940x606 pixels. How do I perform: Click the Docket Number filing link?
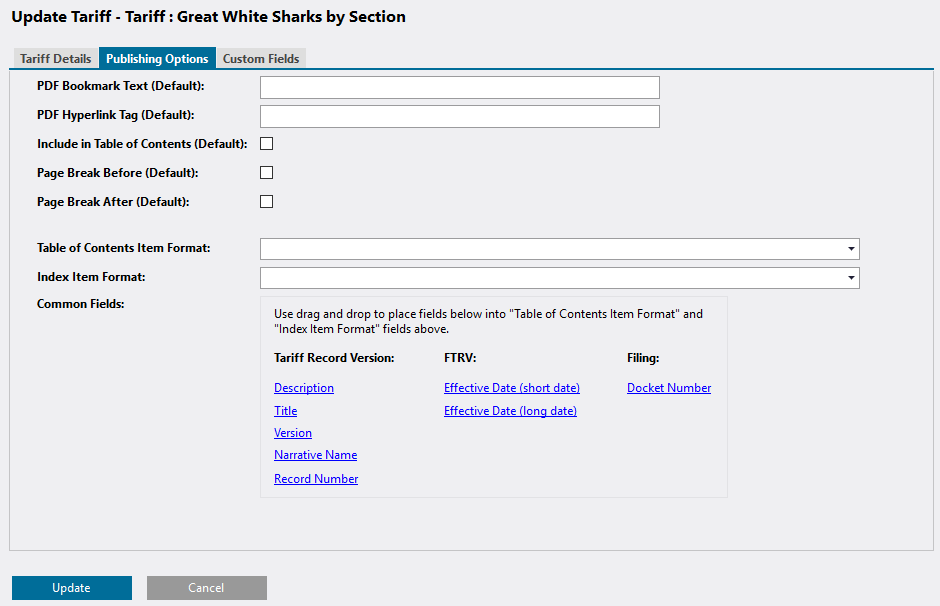(x=669, y=388)
